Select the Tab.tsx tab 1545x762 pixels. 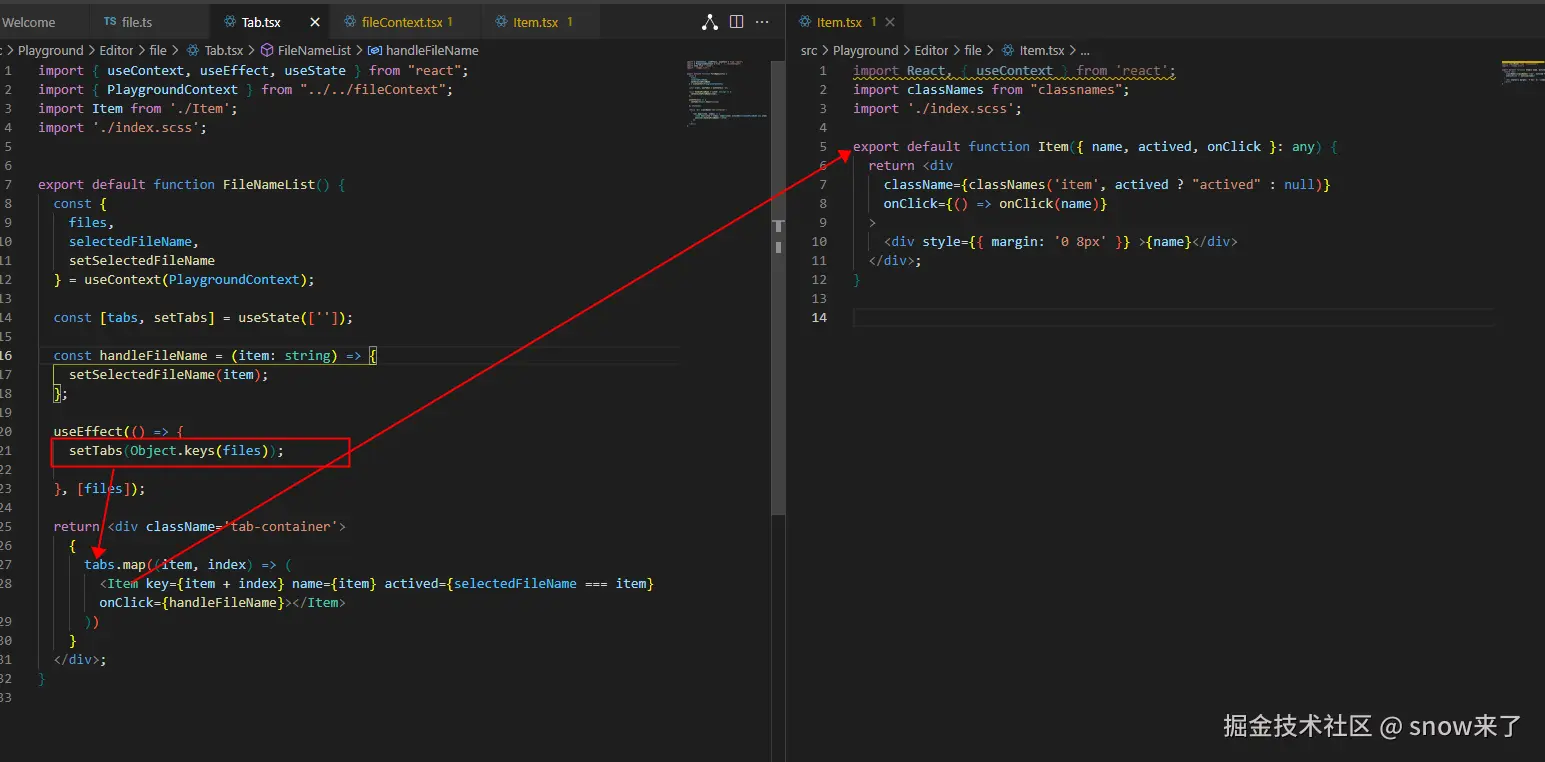tap(261, 22)
